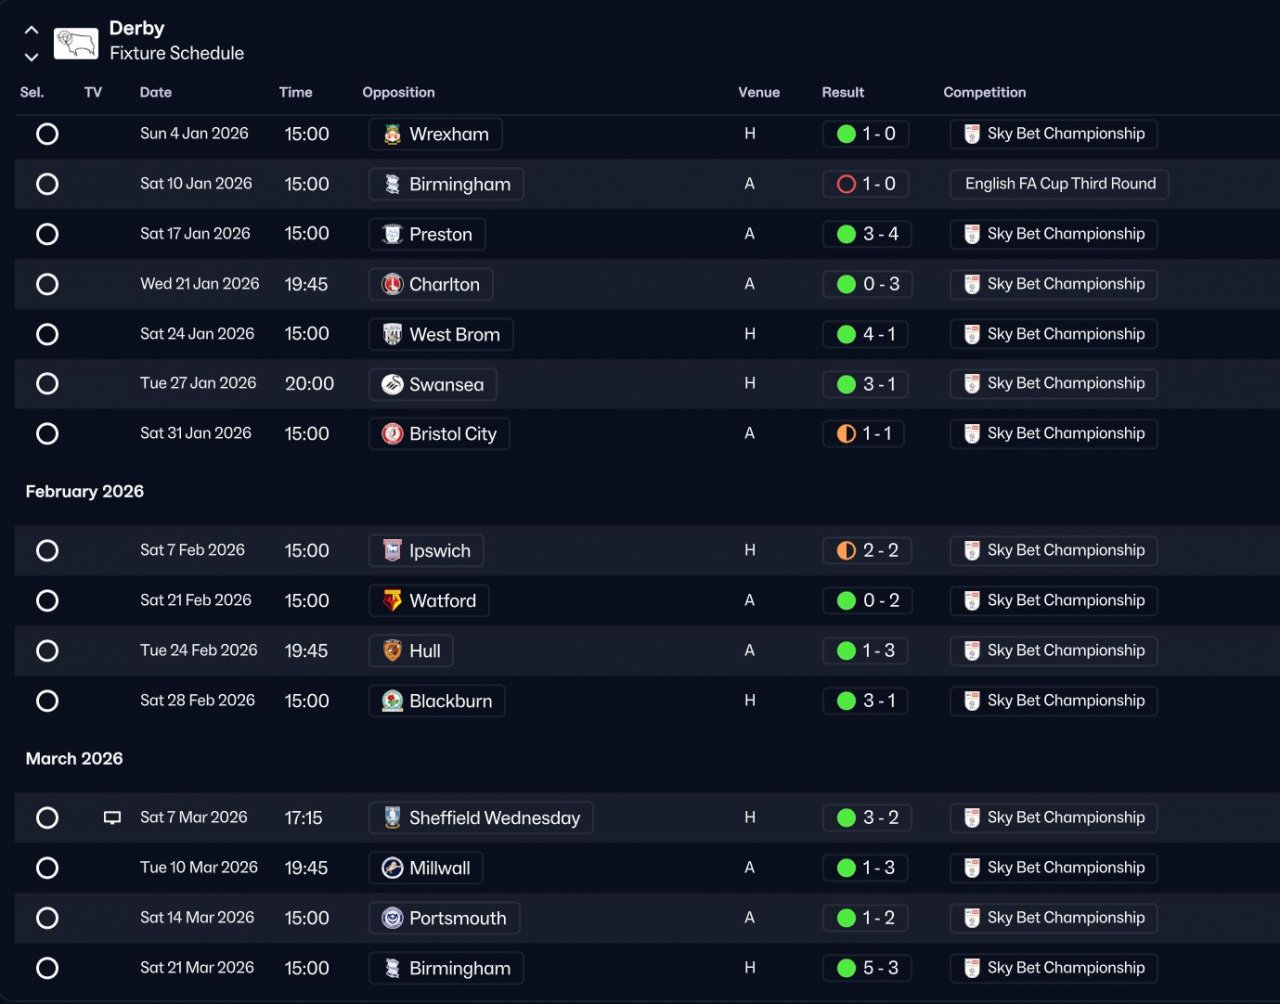The image size is (1280, 1004).
Task: Click the Derby club crest icon
Action: (76, 42)
